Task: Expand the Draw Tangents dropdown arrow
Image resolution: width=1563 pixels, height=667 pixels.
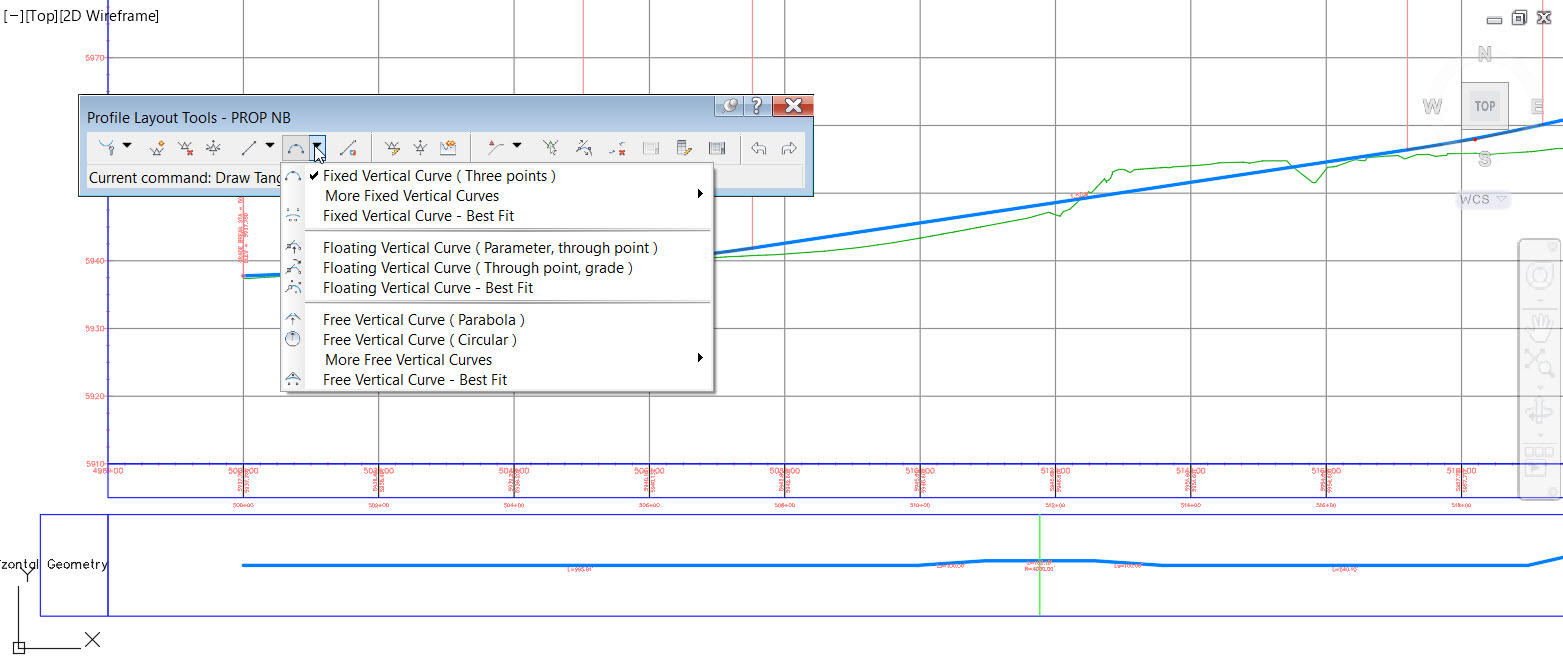Action: (x=129, y=146)
